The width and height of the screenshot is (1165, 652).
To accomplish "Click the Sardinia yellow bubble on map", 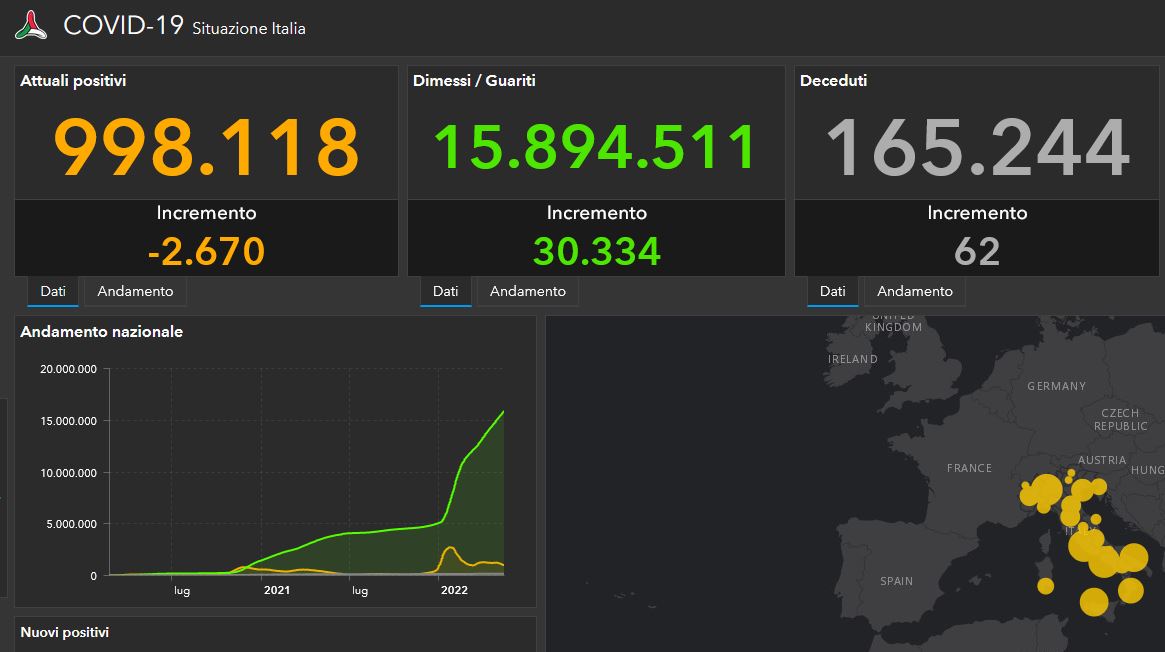I will point(1045,586).
